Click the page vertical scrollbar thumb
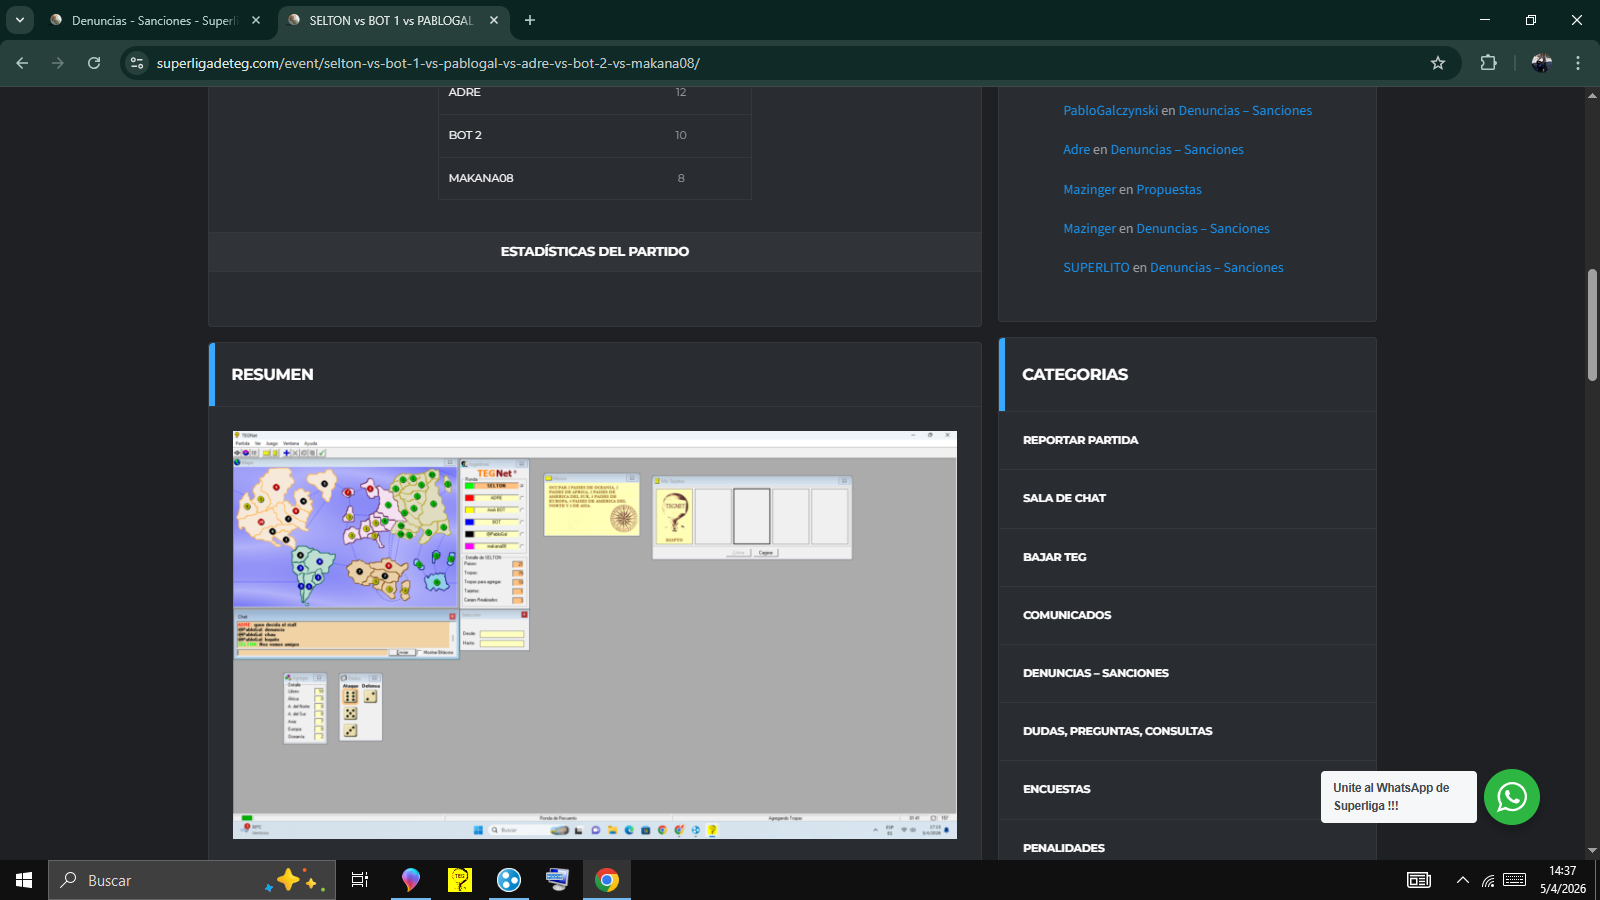1600x900 pixels. click(1592, 325)
